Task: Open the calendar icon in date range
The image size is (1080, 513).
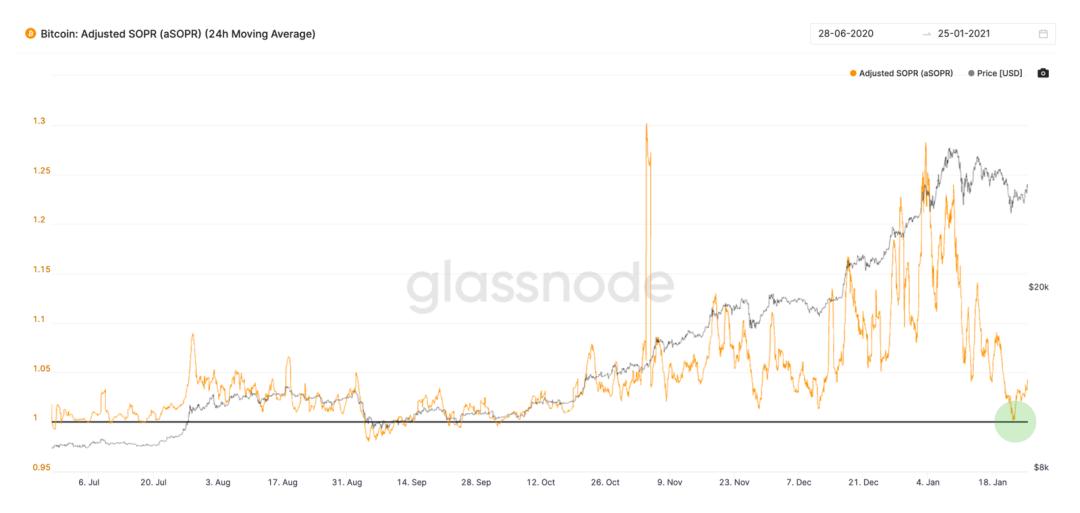Action: coord(1043,33)
